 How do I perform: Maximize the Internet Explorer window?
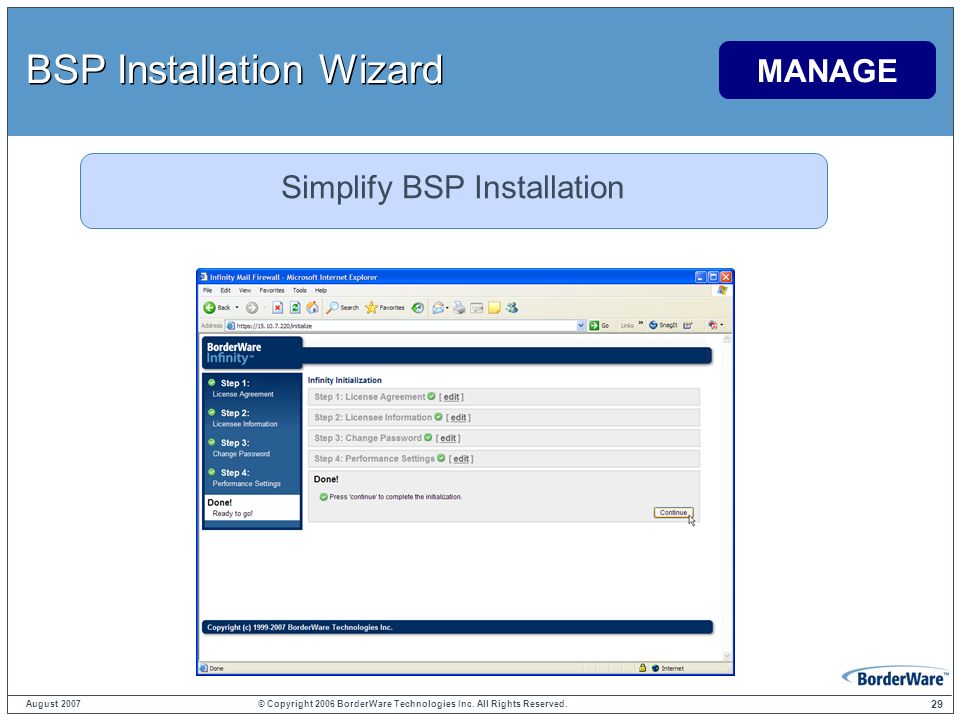[713, 277]
